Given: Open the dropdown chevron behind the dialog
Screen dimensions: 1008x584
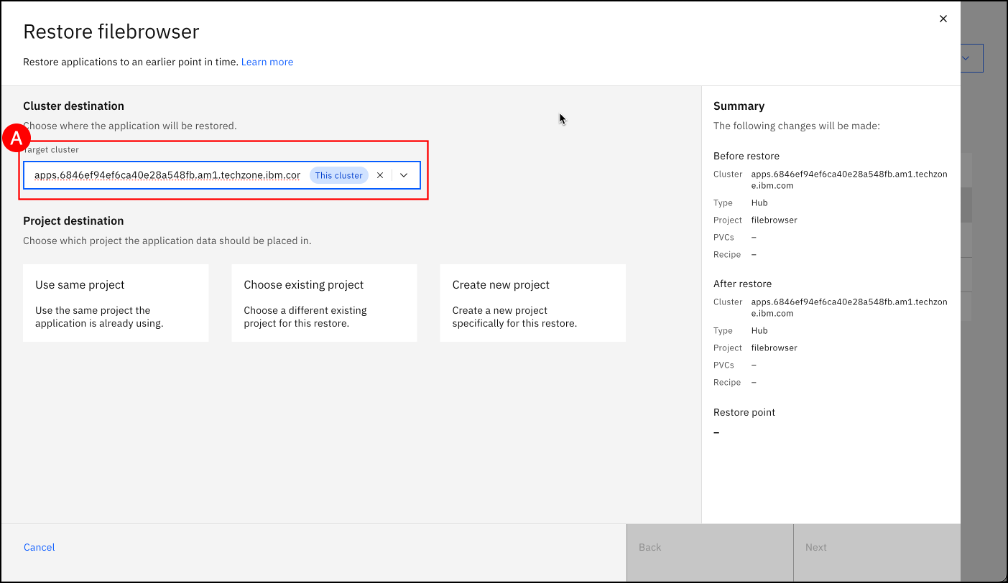Looking at the screenshot, I should [966, 59].
